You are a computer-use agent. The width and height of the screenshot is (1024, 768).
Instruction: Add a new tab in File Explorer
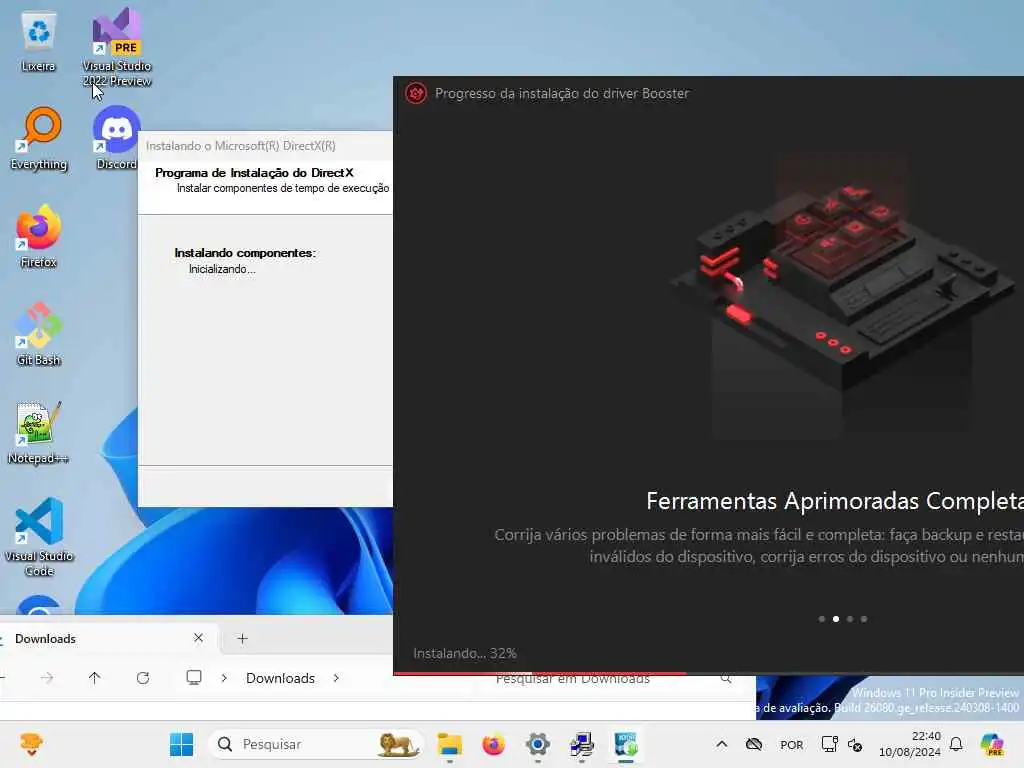(242, 639)
